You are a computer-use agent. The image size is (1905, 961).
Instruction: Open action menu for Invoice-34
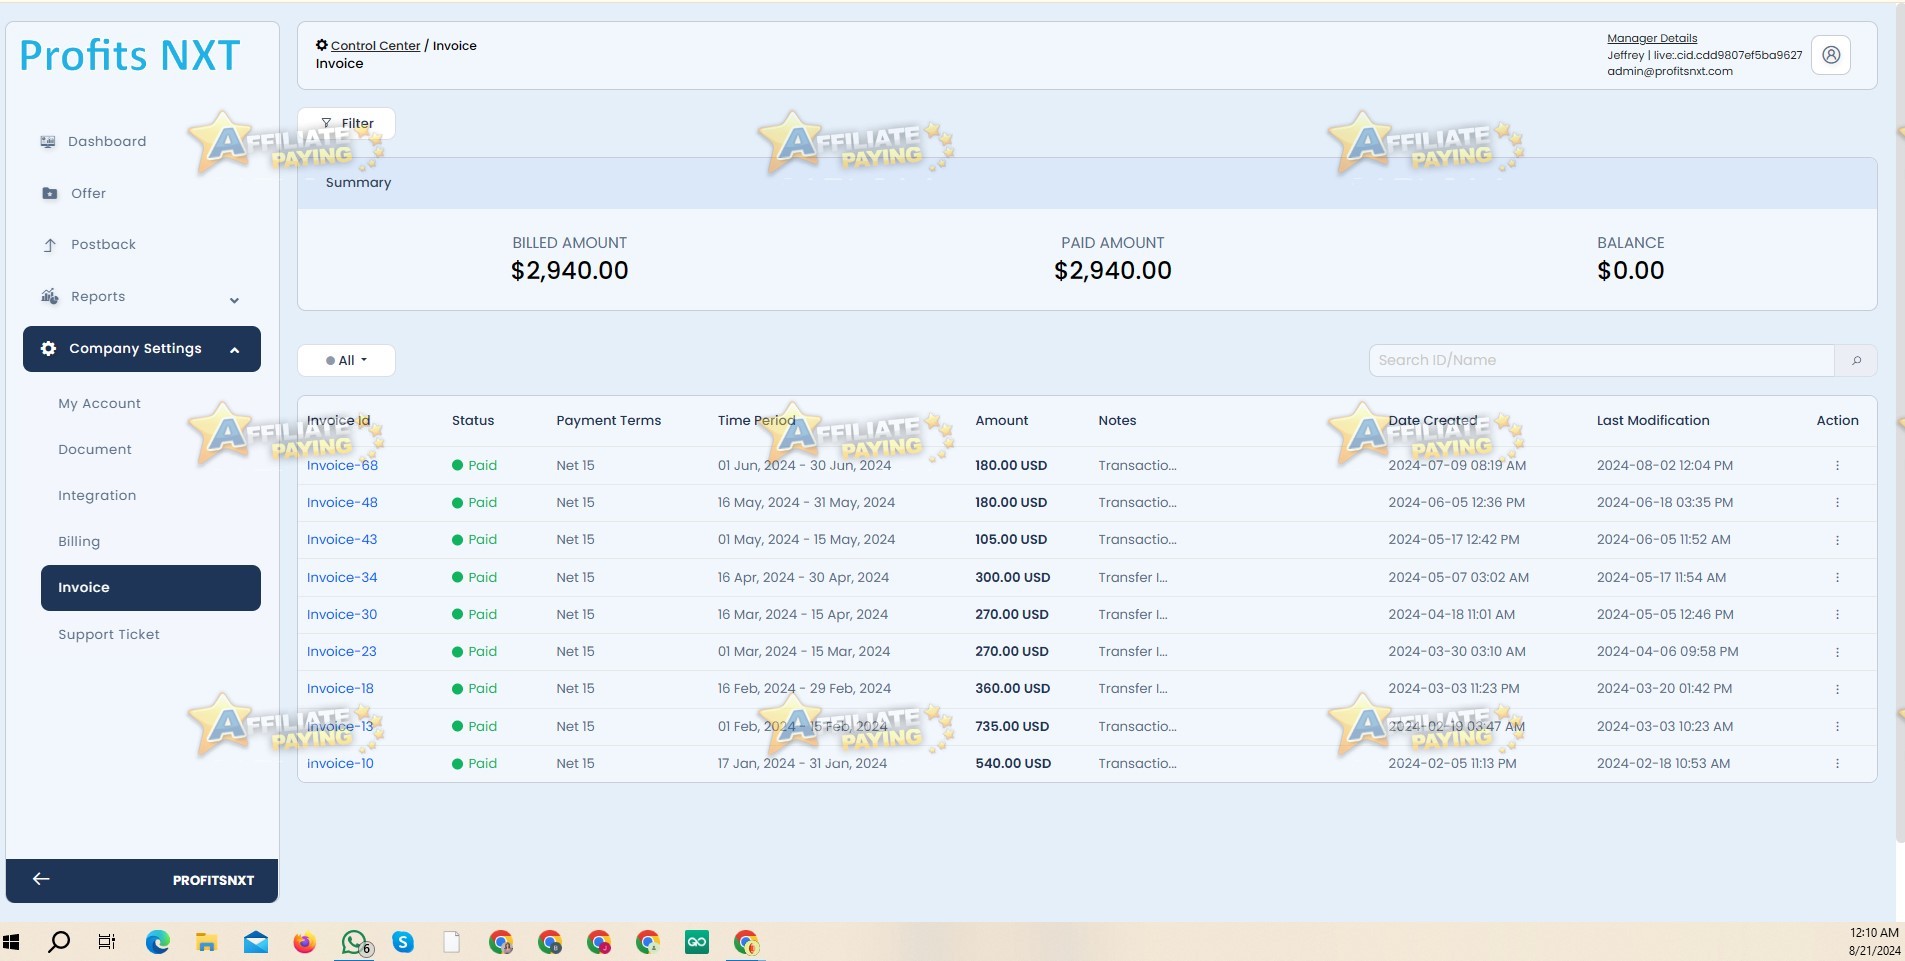[x=1837, y=577]
